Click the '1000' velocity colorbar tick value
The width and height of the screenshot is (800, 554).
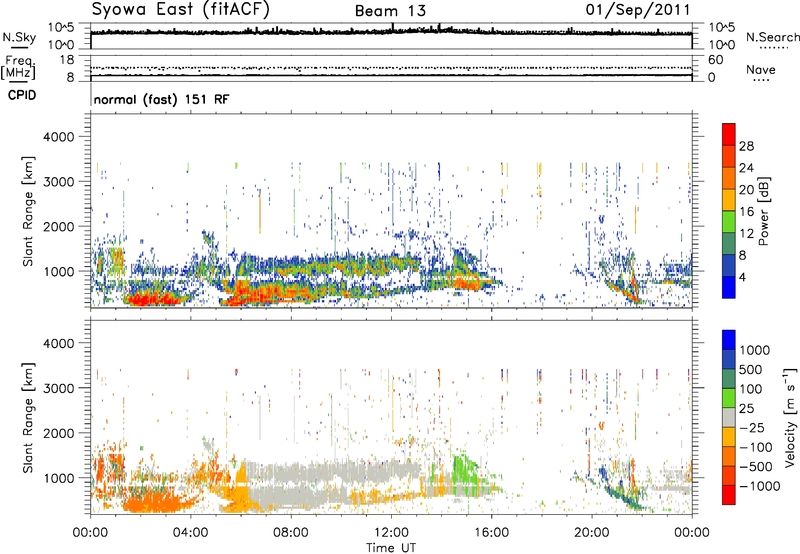tap(754, 350)
